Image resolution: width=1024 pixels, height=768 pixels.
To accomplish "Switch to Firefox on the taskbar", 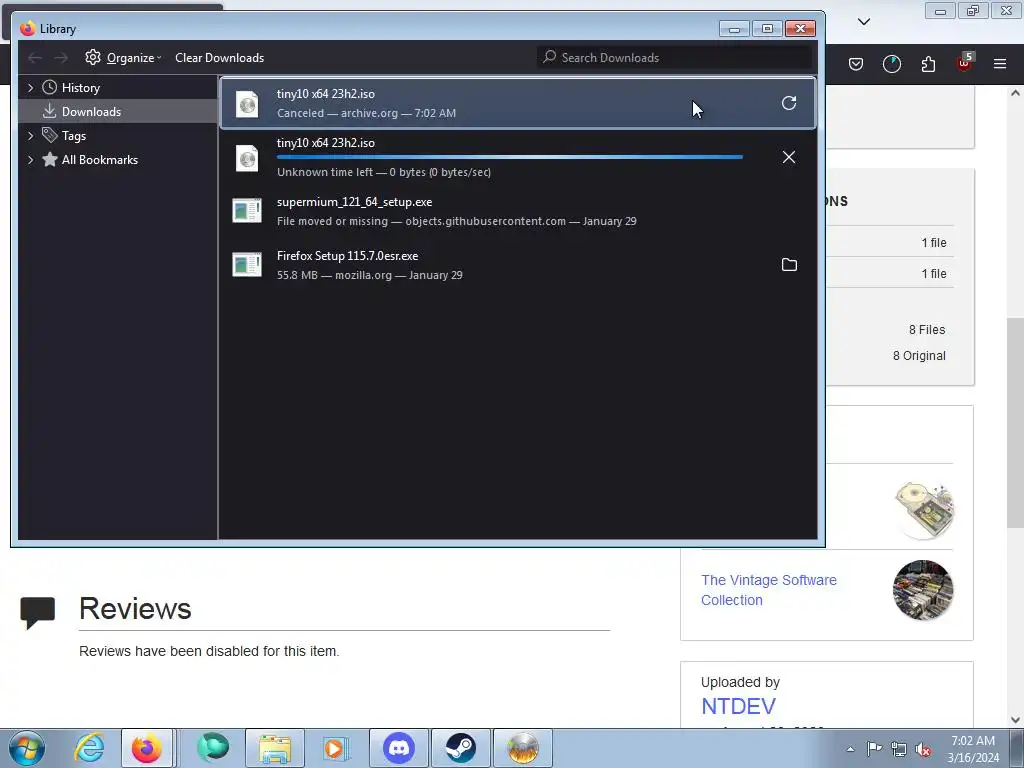I will 146,748.
